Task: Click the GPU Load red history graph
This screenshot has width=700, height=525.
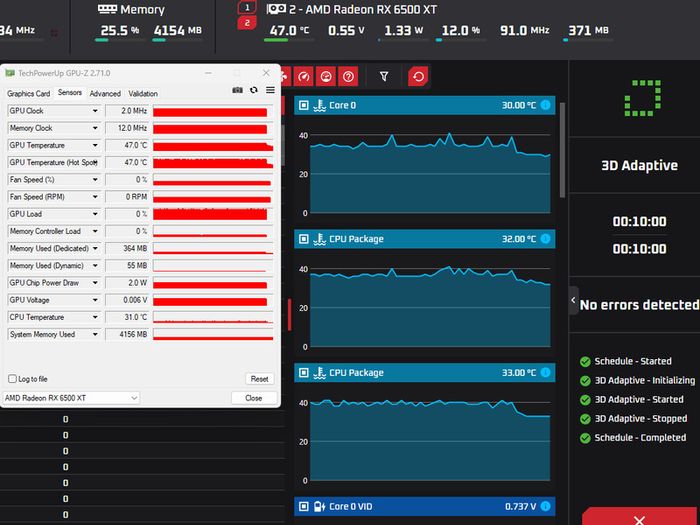Action: coord(213,214)
